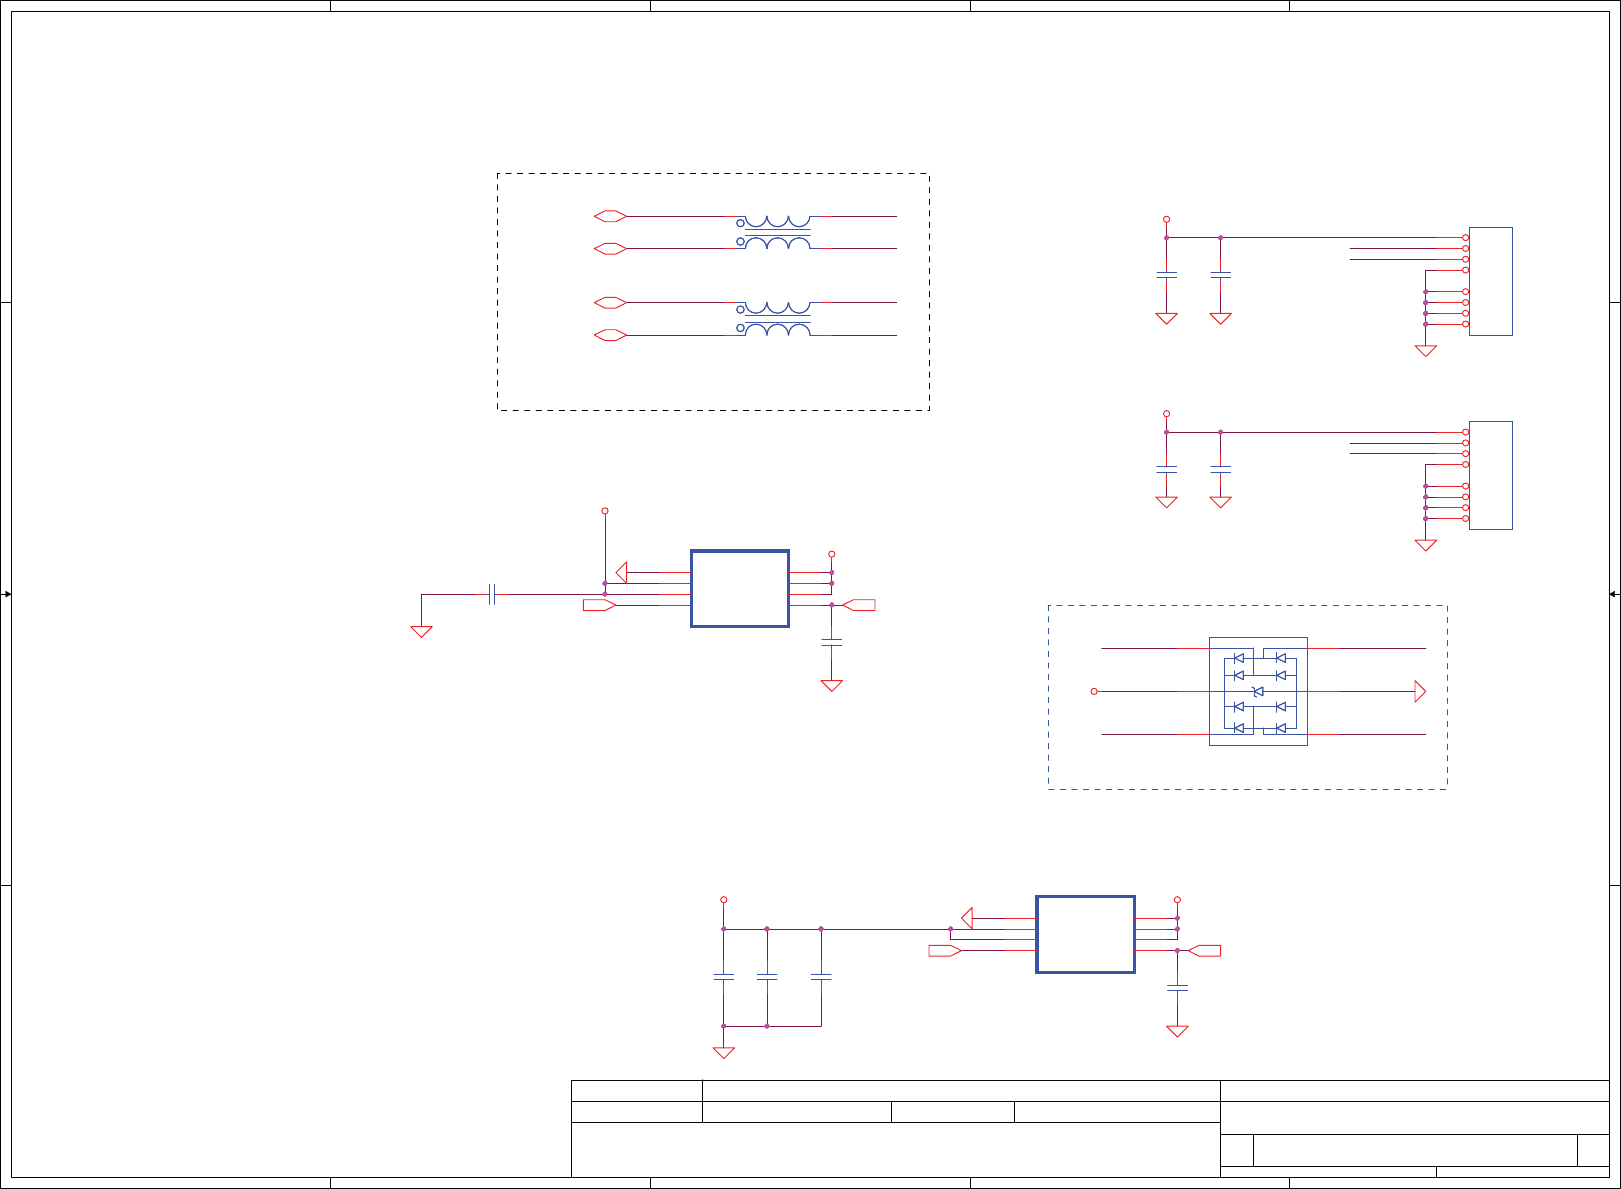Click the top pin circle of upper right connector
1621x1189 pixels.
[1465, 238]
